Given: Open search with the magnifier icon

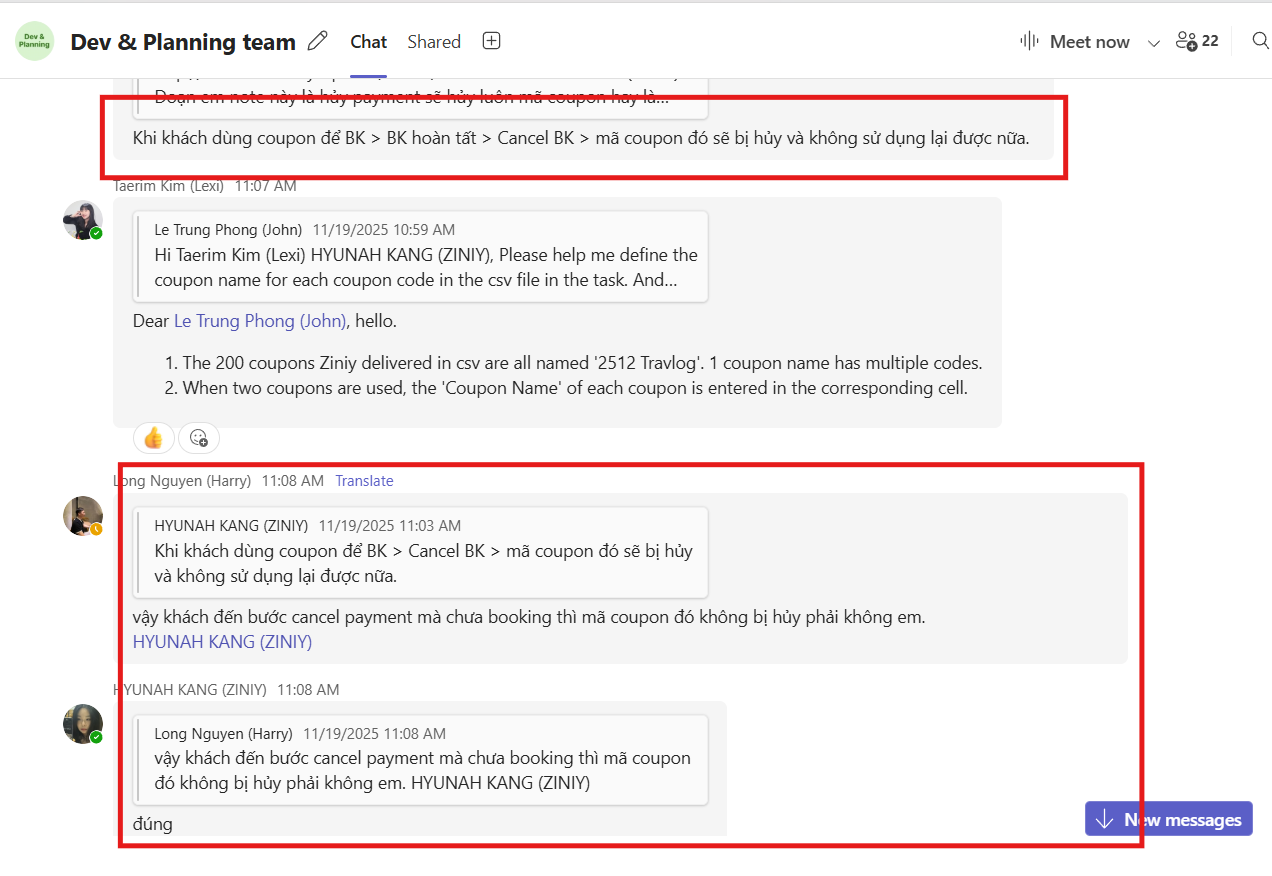Looking at the screenshot, I should click(x=1260, y=41).
